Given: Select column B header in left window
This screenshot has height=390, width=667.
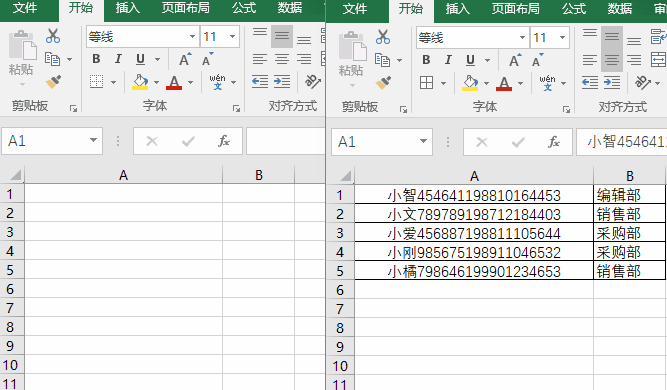Looking at the screenshot, I should (x=259, y=175).
